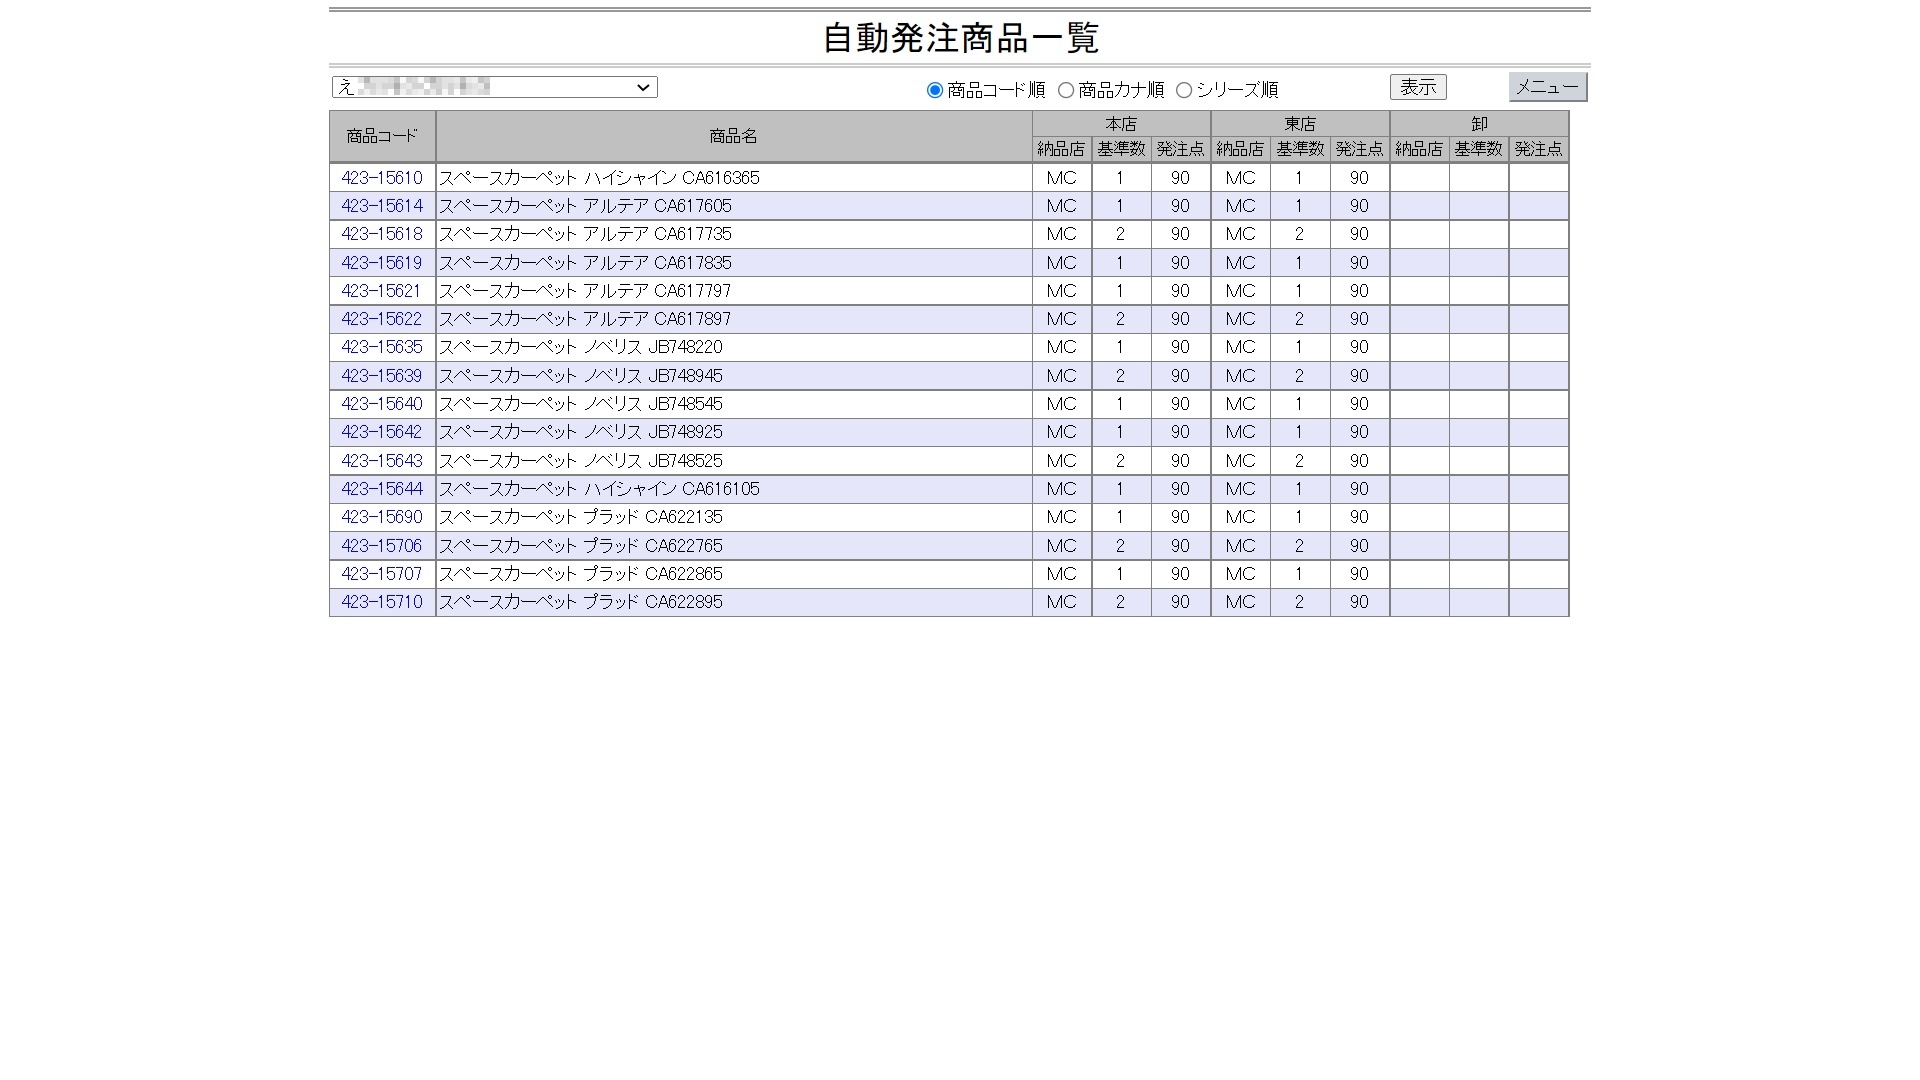Click the 本店 発注点 sub-header

coord(1181,149)
